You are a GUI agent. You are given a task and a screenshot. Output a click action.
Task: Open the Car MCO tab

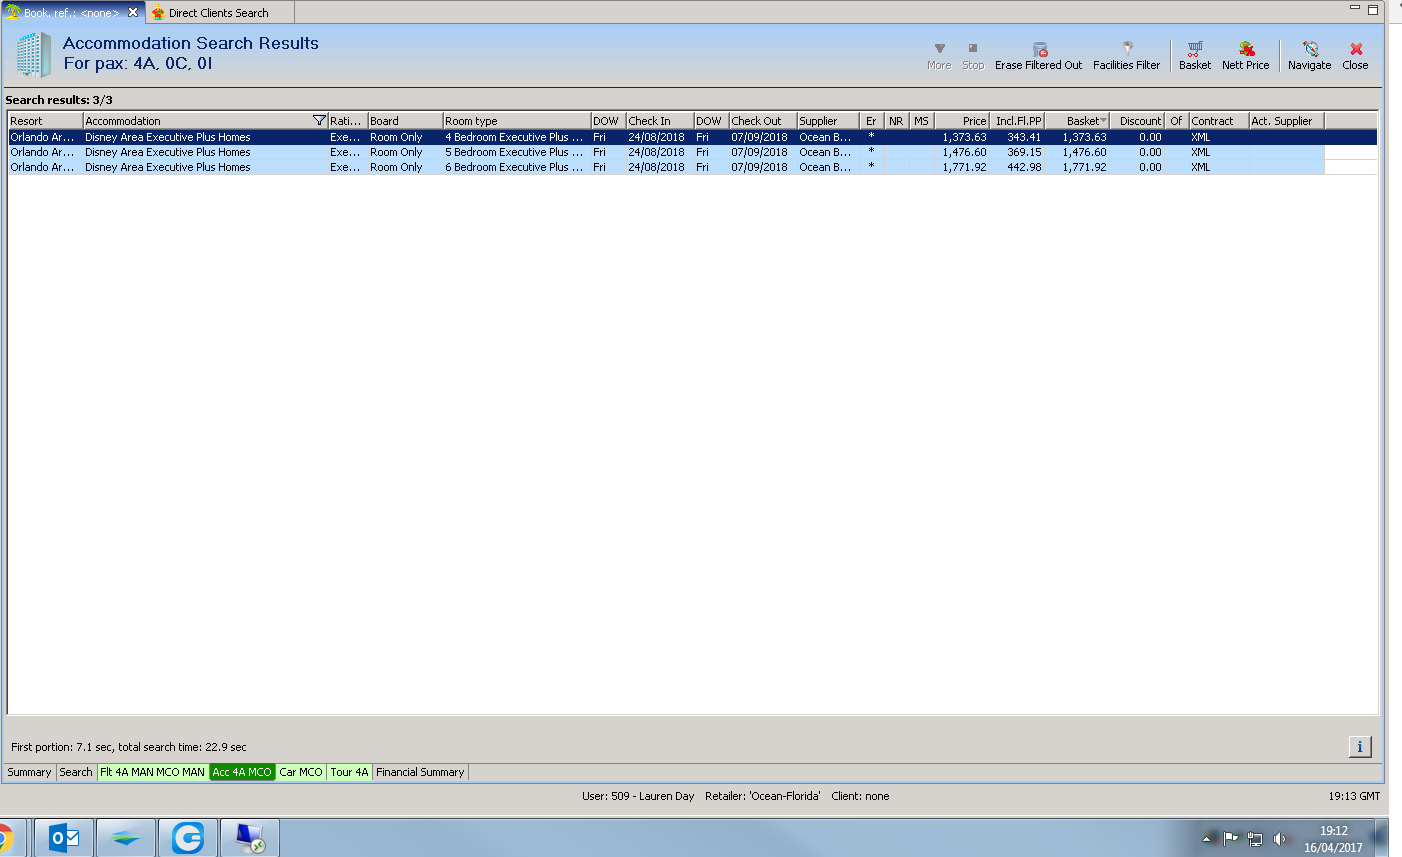[301, 772]
